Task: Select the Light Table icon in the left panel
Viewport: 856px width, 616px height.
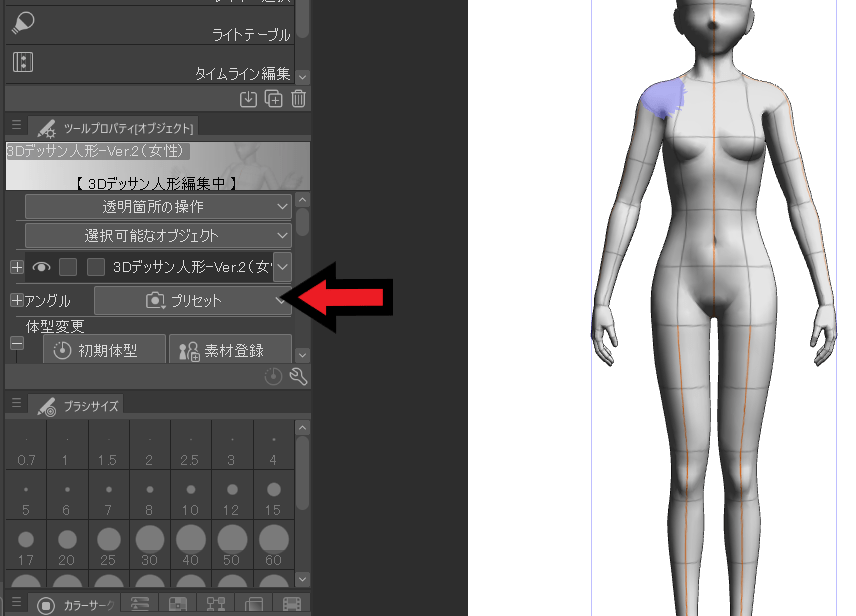Action: 22,22
